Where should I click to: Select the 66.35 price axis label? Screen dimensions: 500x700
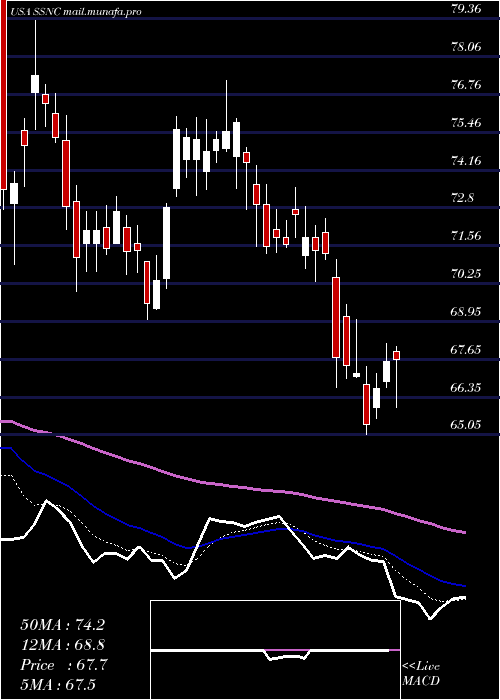pyautogui.click(x=466, y=388)
